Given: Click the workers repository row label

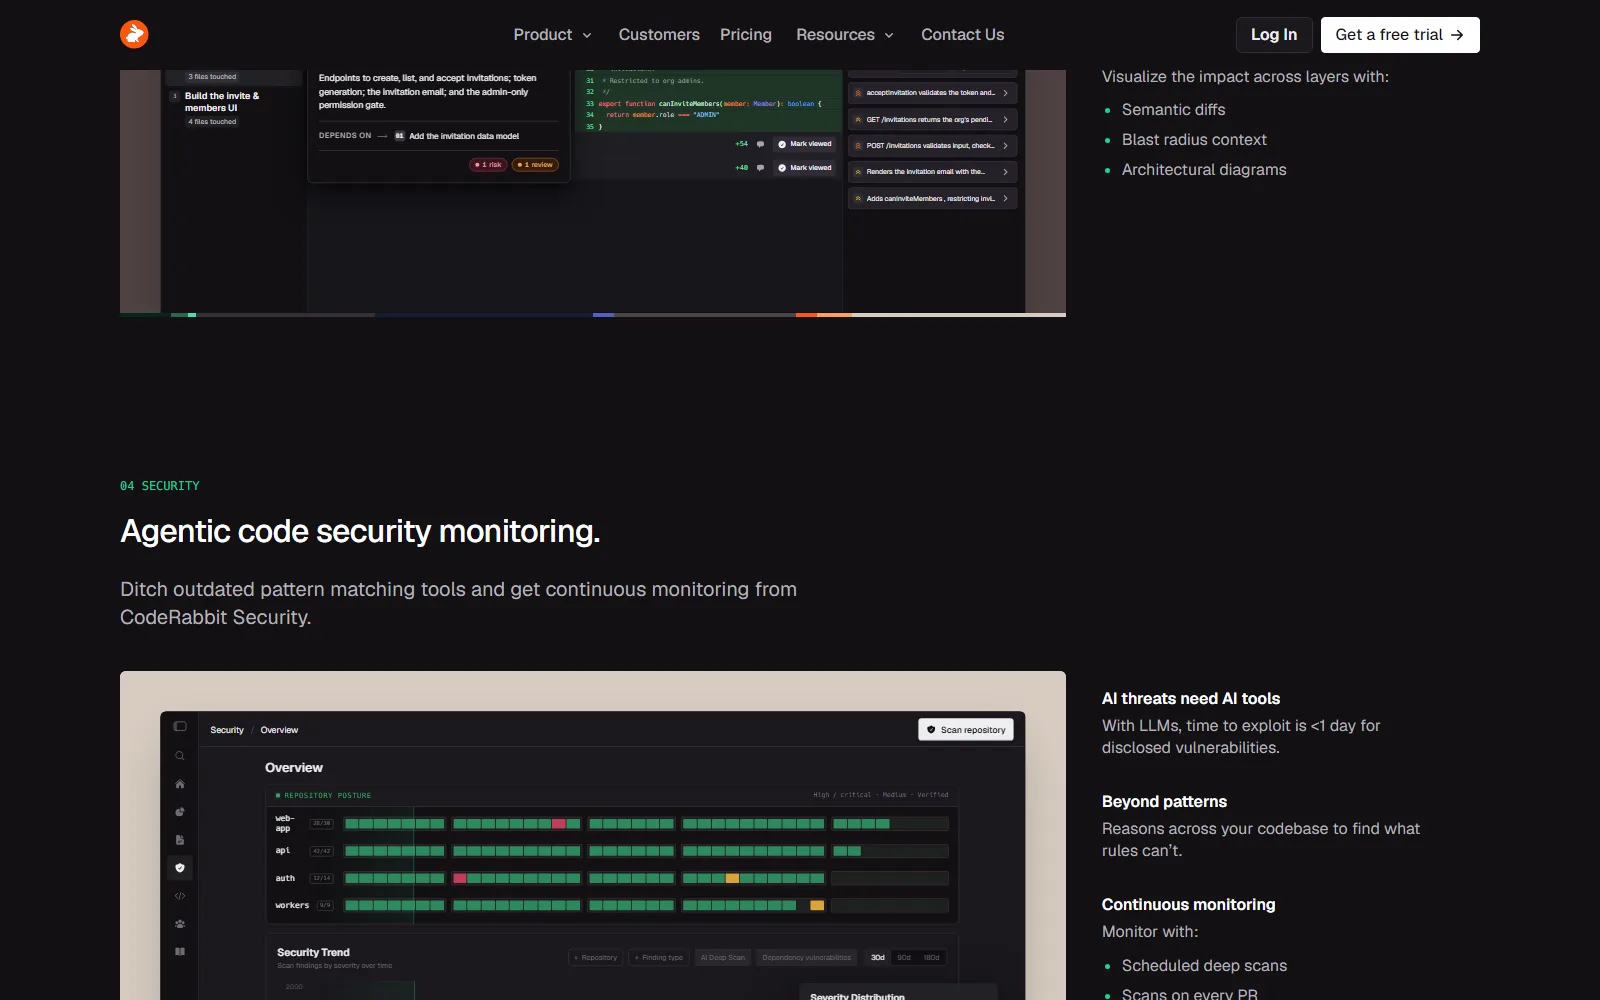Looking at the screenshot, I should pos(292,905).
